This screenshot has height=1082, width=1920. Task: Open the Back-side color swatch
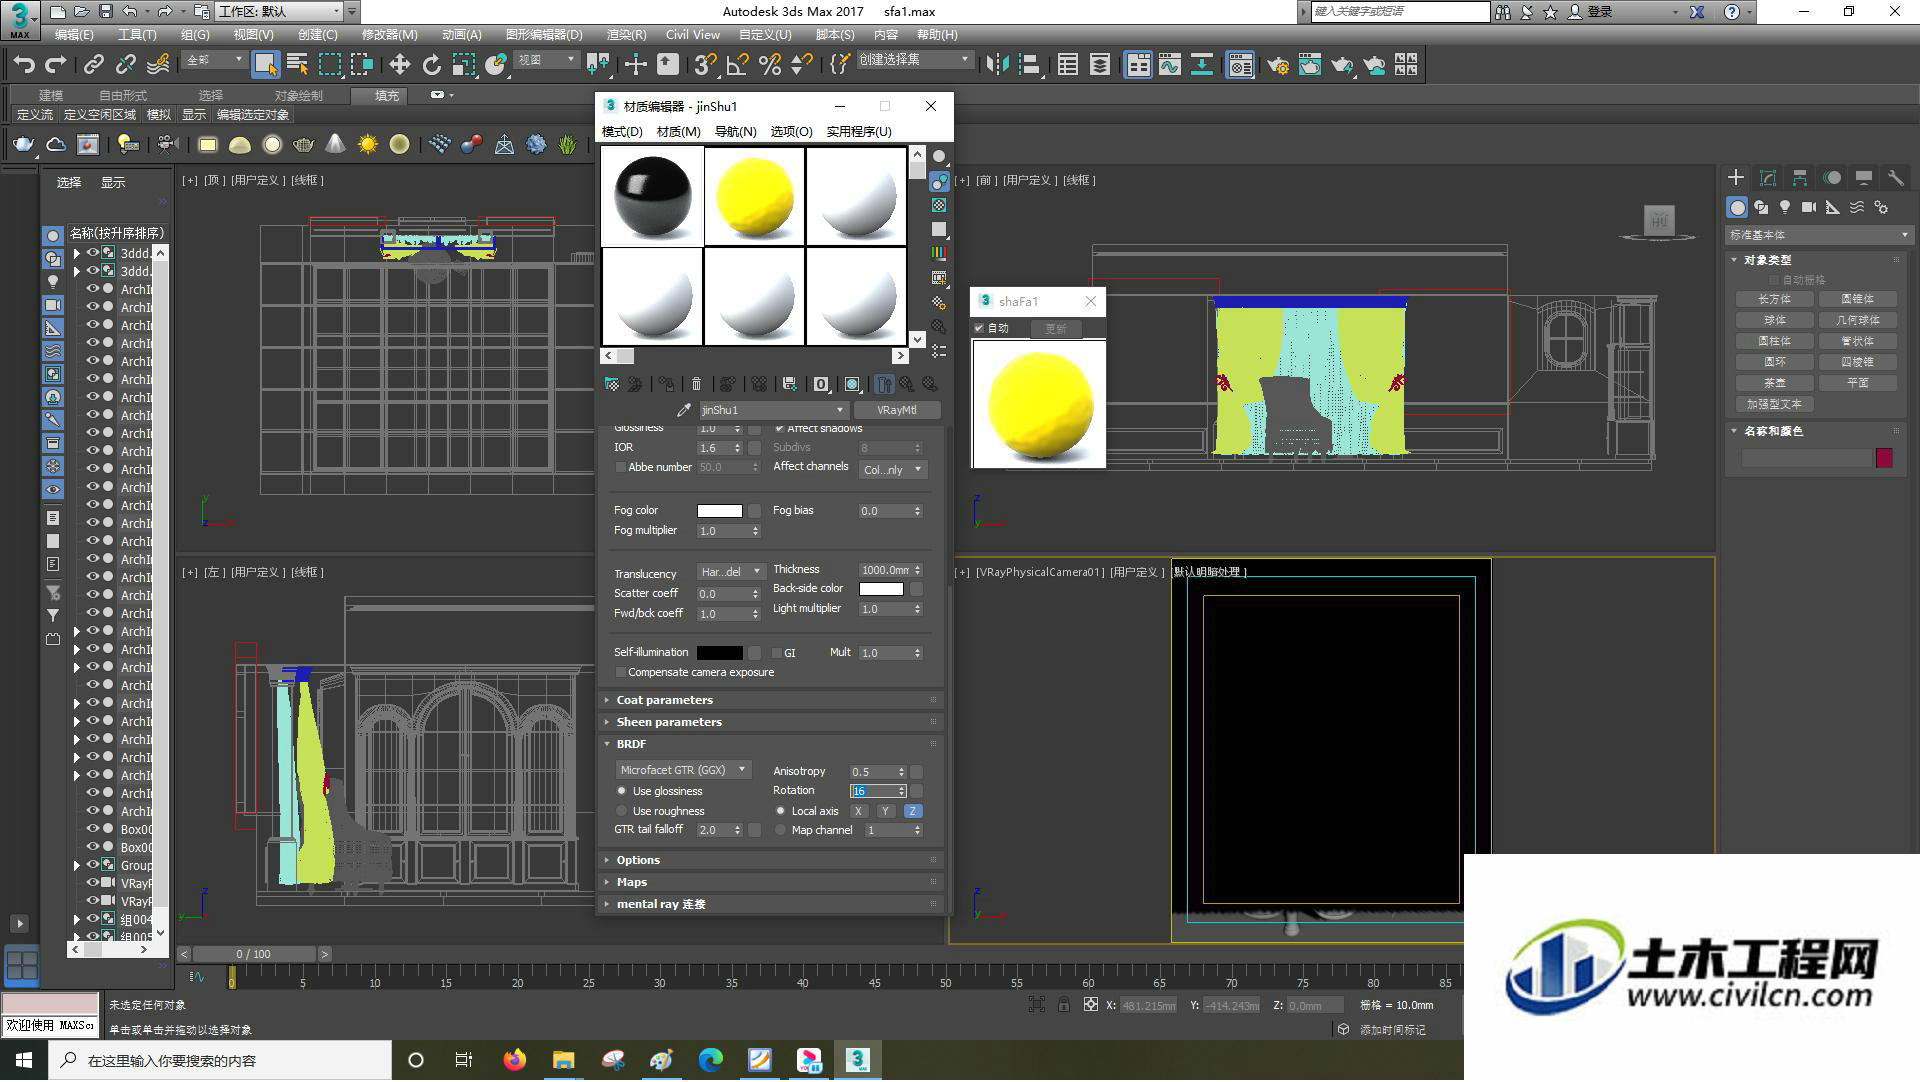(x=881, y=589)
